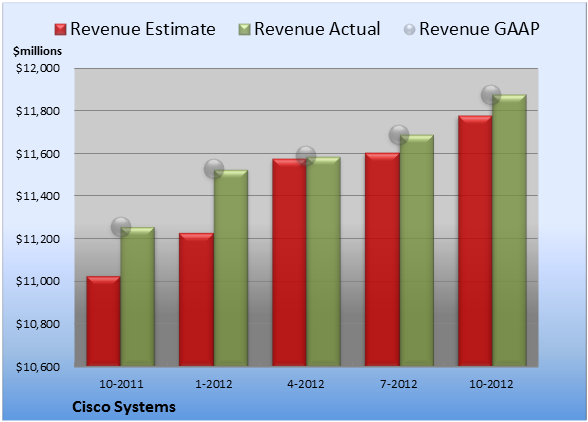Screen dimensions: 588x422
Task: Select the Revenue Actual legend label
Action: click(317, 29)
